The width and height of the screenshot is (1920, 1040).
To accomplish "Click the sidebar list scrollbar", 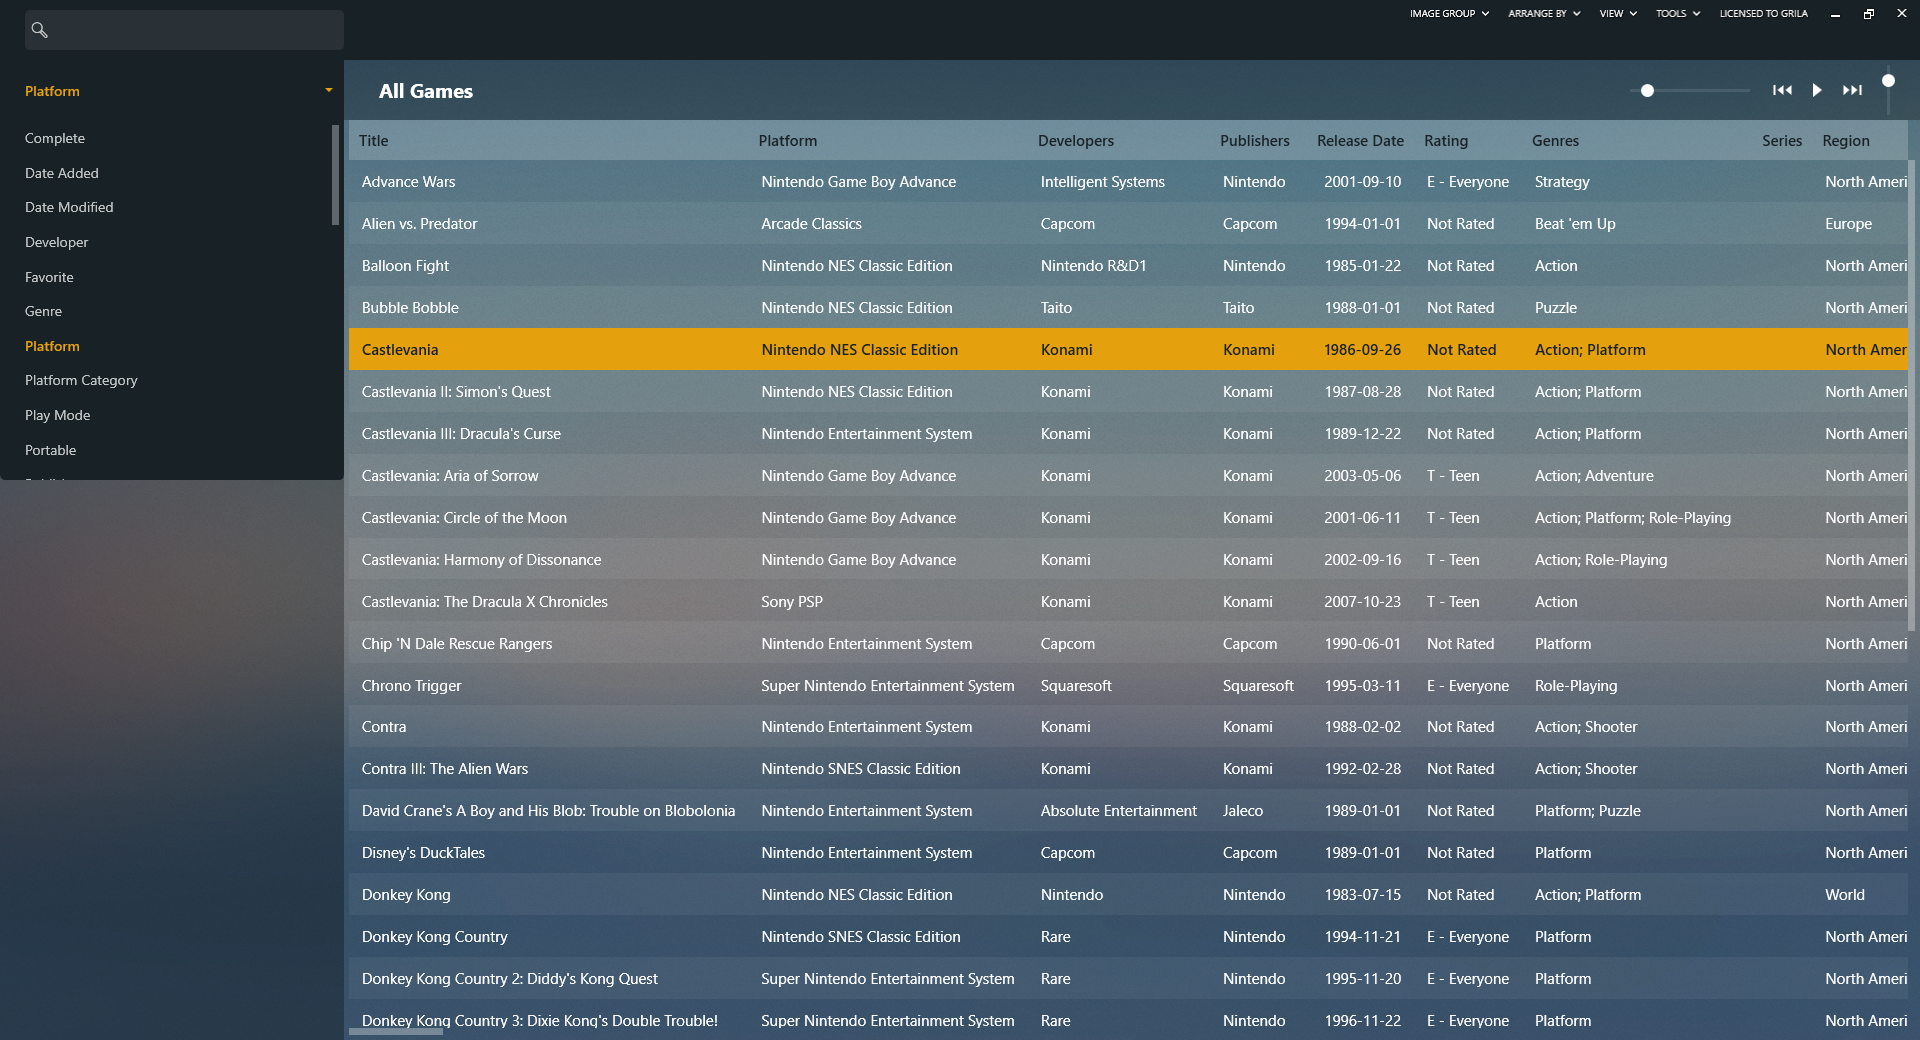I will tap(336, 175).
